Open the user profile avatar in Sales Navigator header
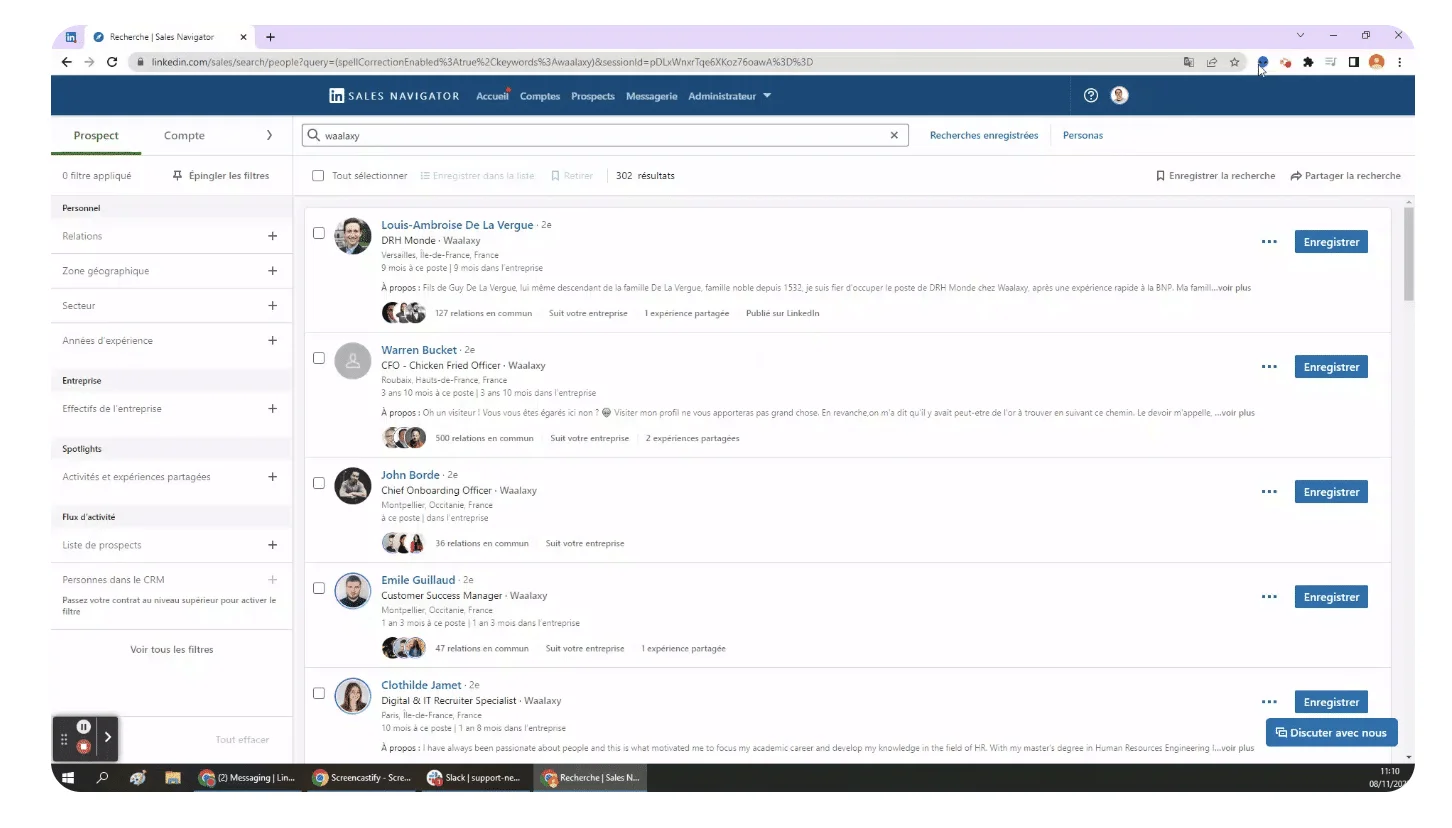The height and width of the screenshot is (828, 1452). [x=1120, y=96]
